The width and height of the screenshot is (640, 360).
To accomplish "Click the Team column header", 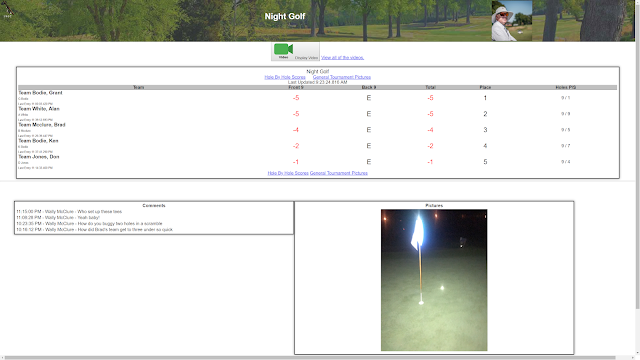I will [x=138, y=87].
